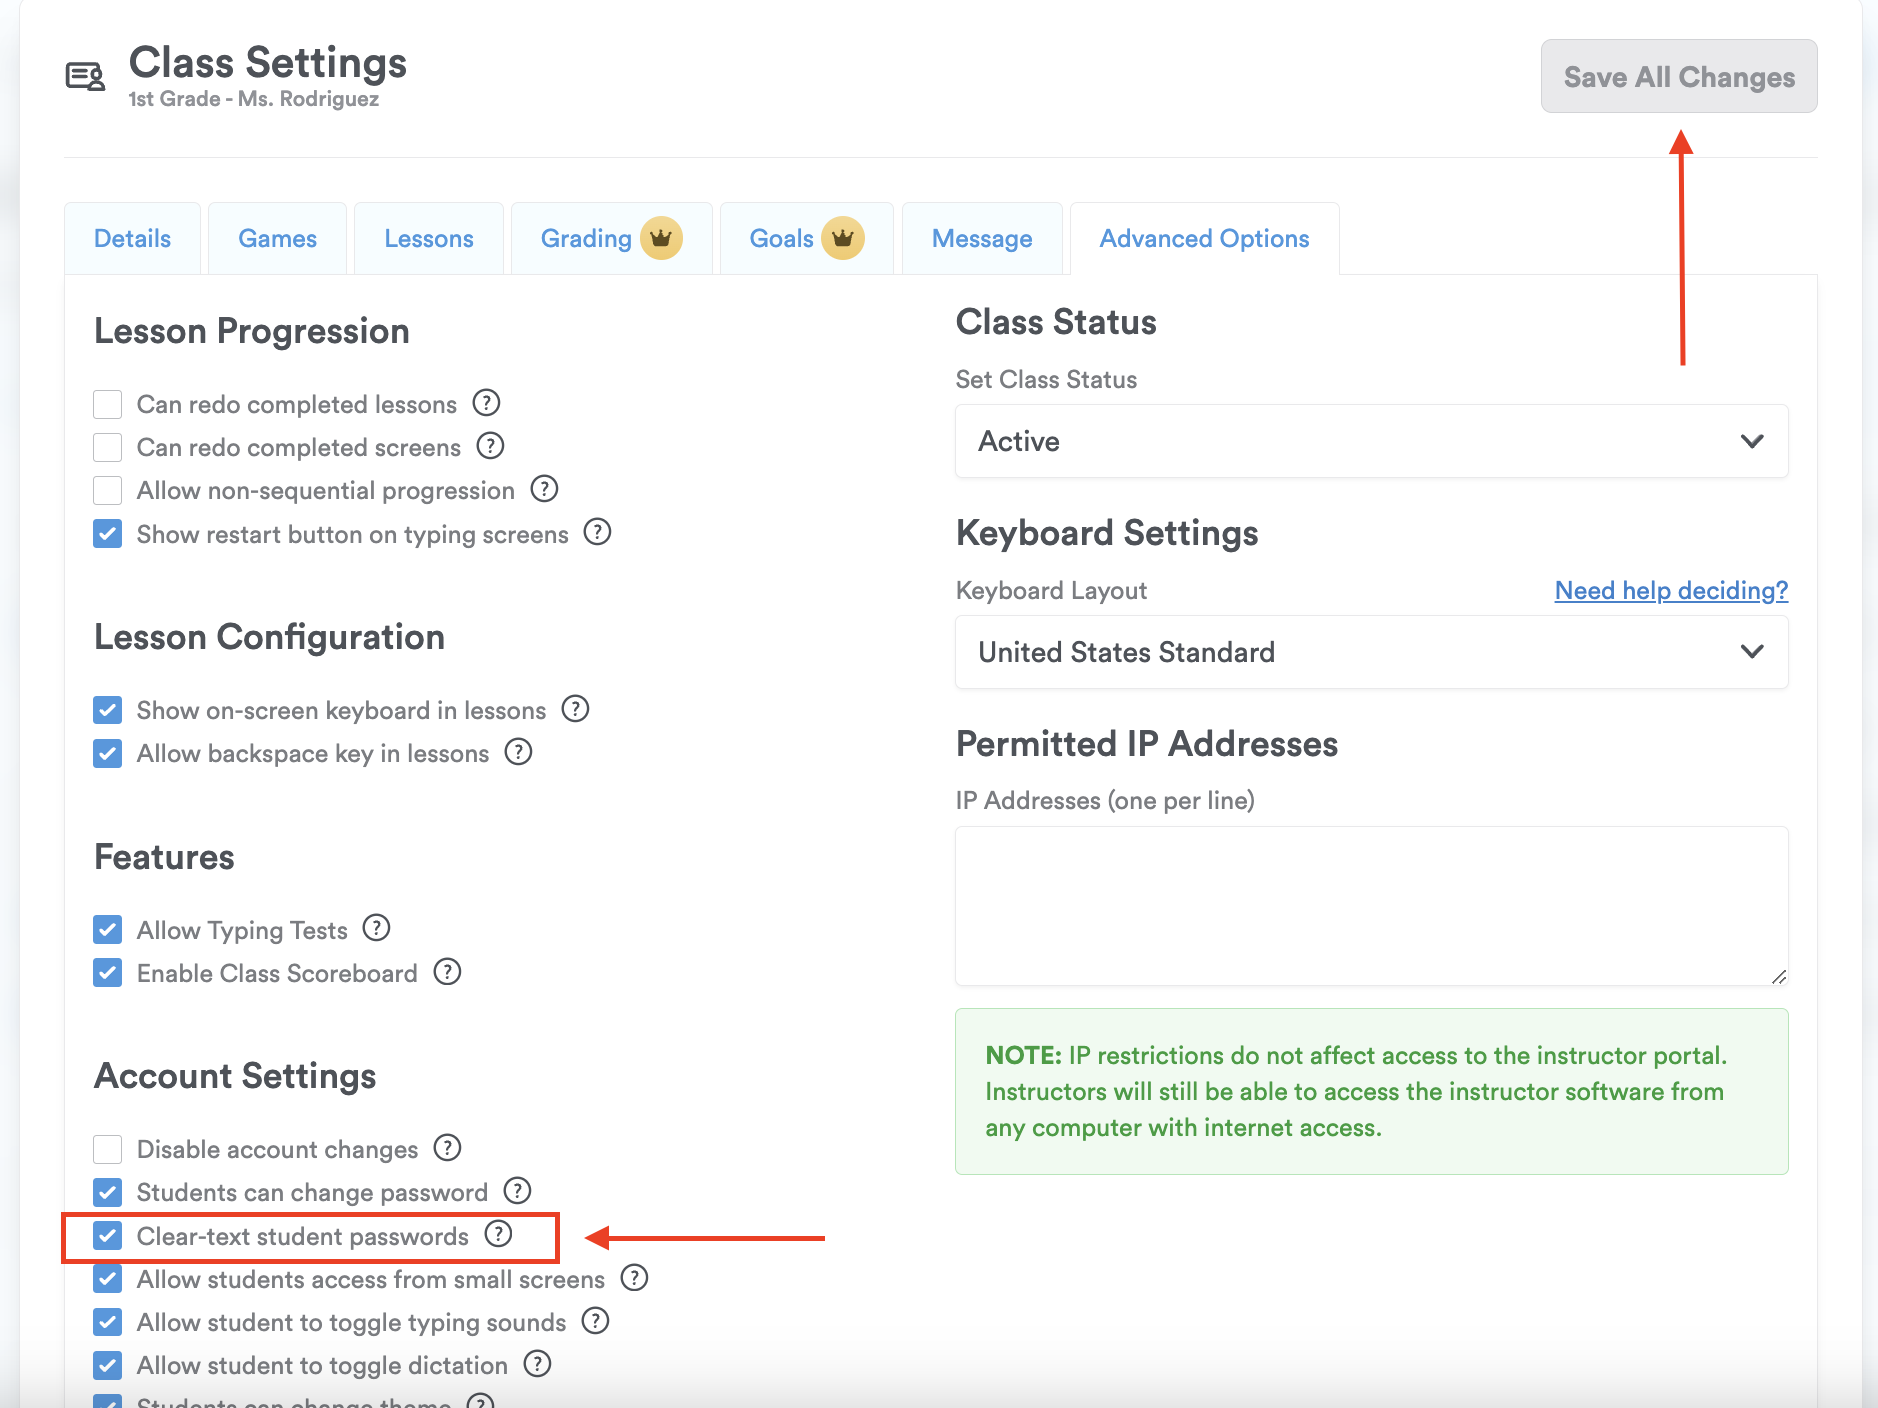
Task: Click help icon next to Allow non-sequential progression
Action: [544, 489]
